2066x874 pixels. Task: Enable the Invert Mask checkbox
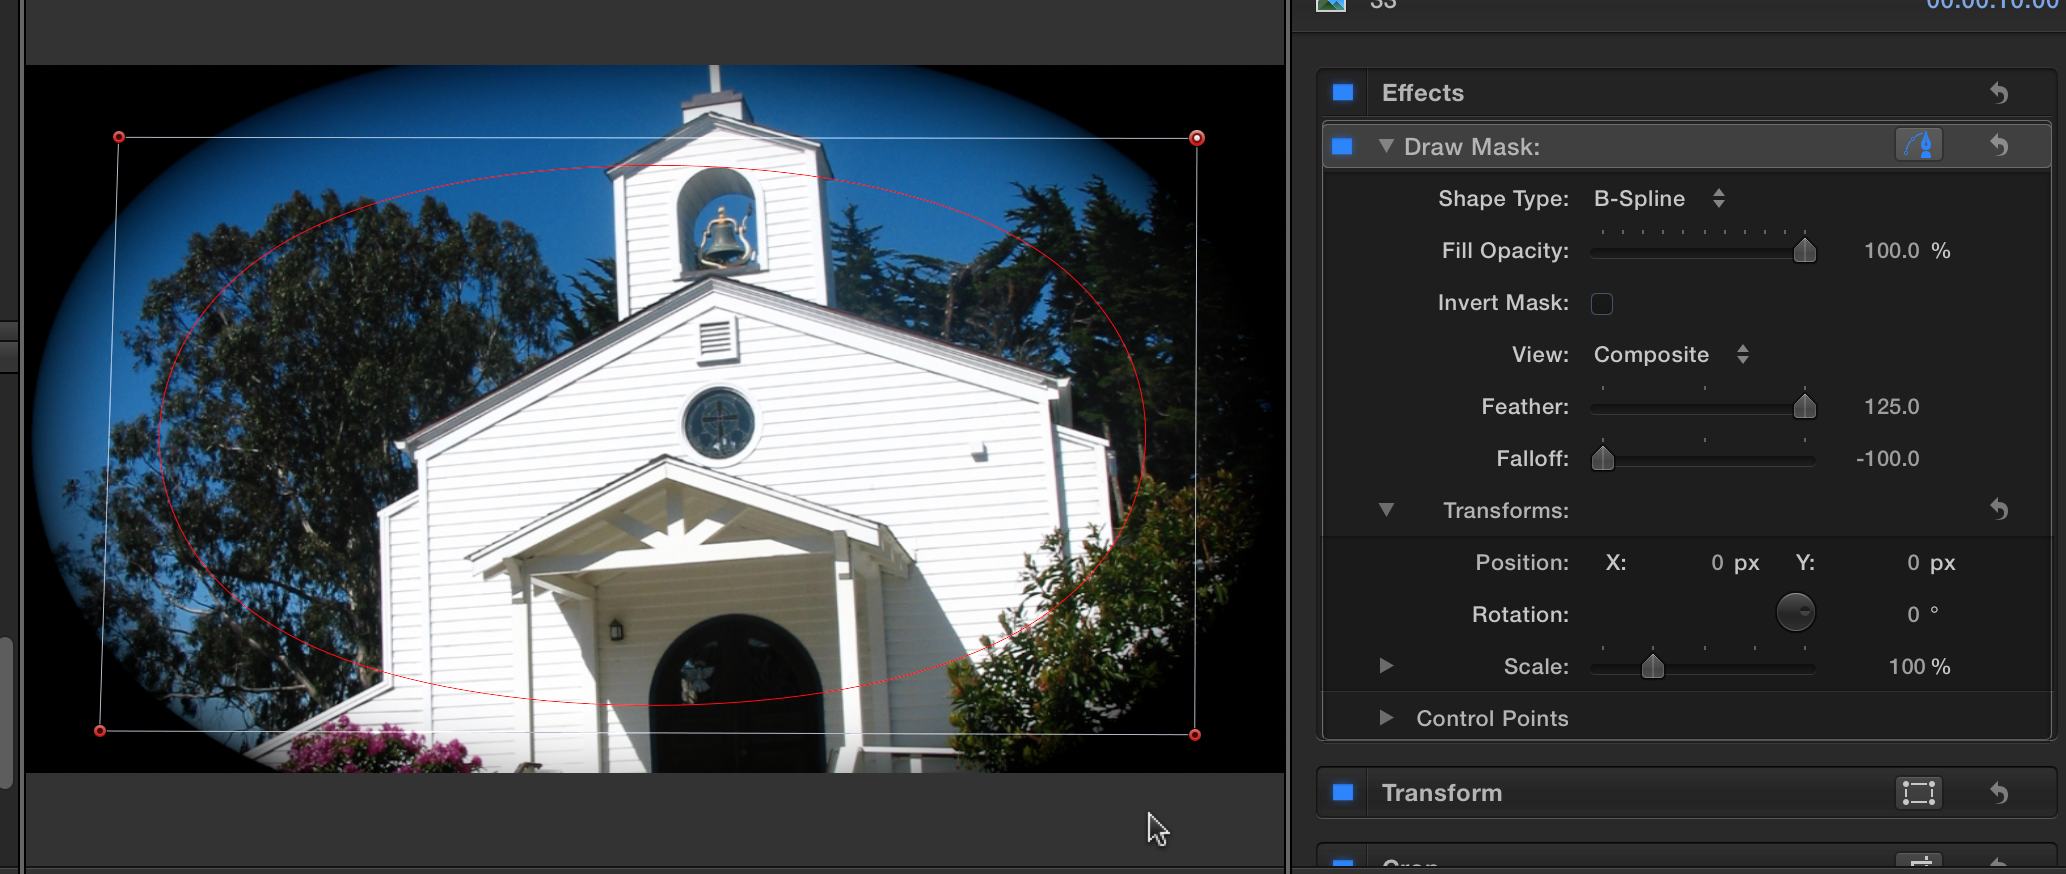(x=1602, y=303)
